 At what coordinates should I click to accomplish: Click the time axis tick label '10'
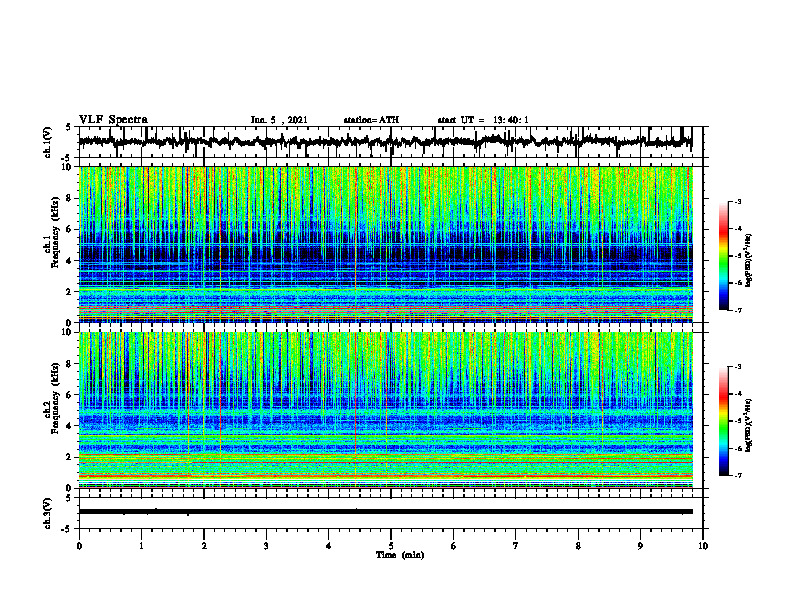click(703, 546)
